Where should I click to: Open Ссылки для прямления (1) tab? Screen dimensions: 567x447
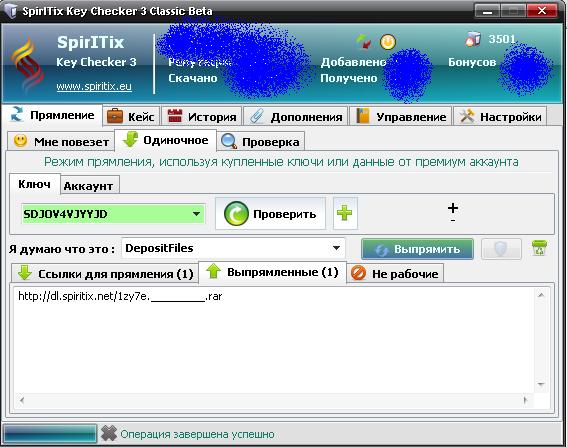coord(105,273)
